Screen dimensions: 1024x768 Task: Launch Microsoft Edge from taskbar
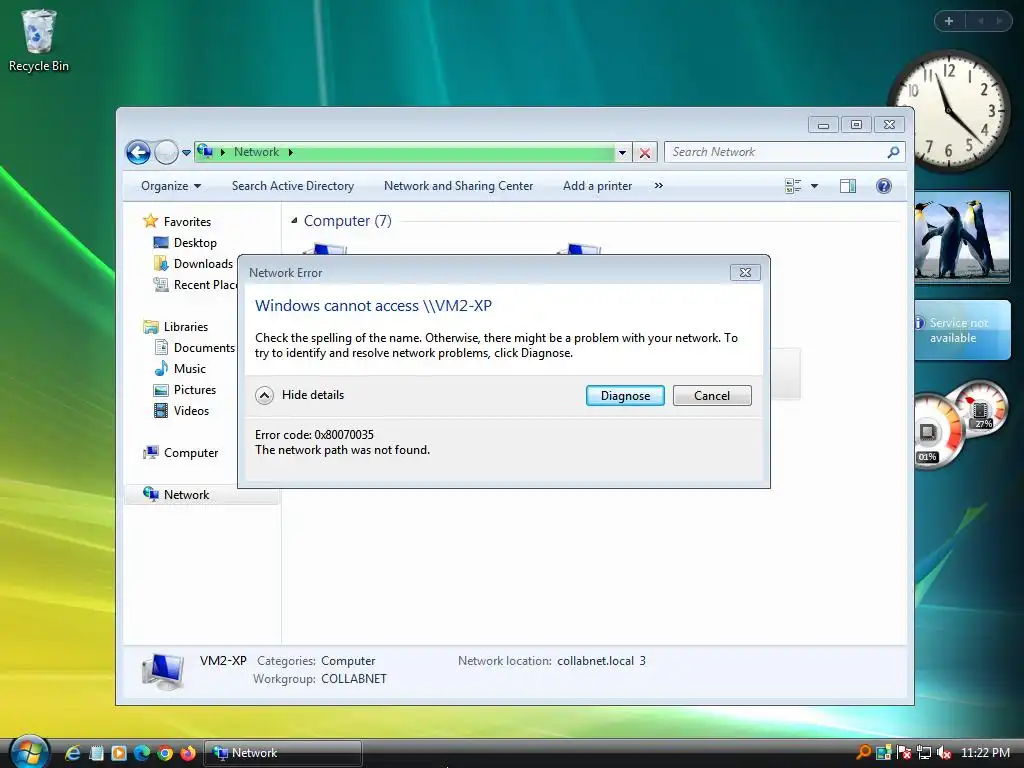pos(142,753)
